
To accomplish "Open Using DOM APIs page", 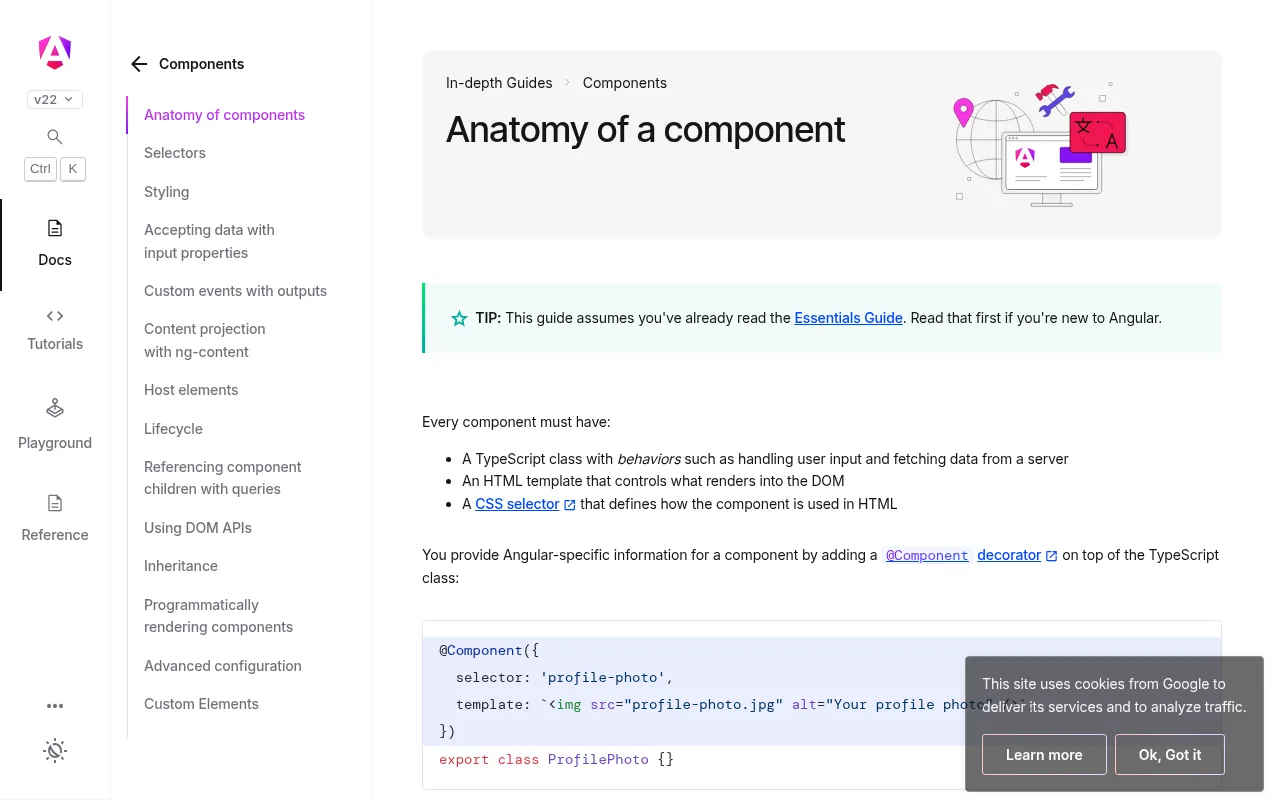I will 198,528.
